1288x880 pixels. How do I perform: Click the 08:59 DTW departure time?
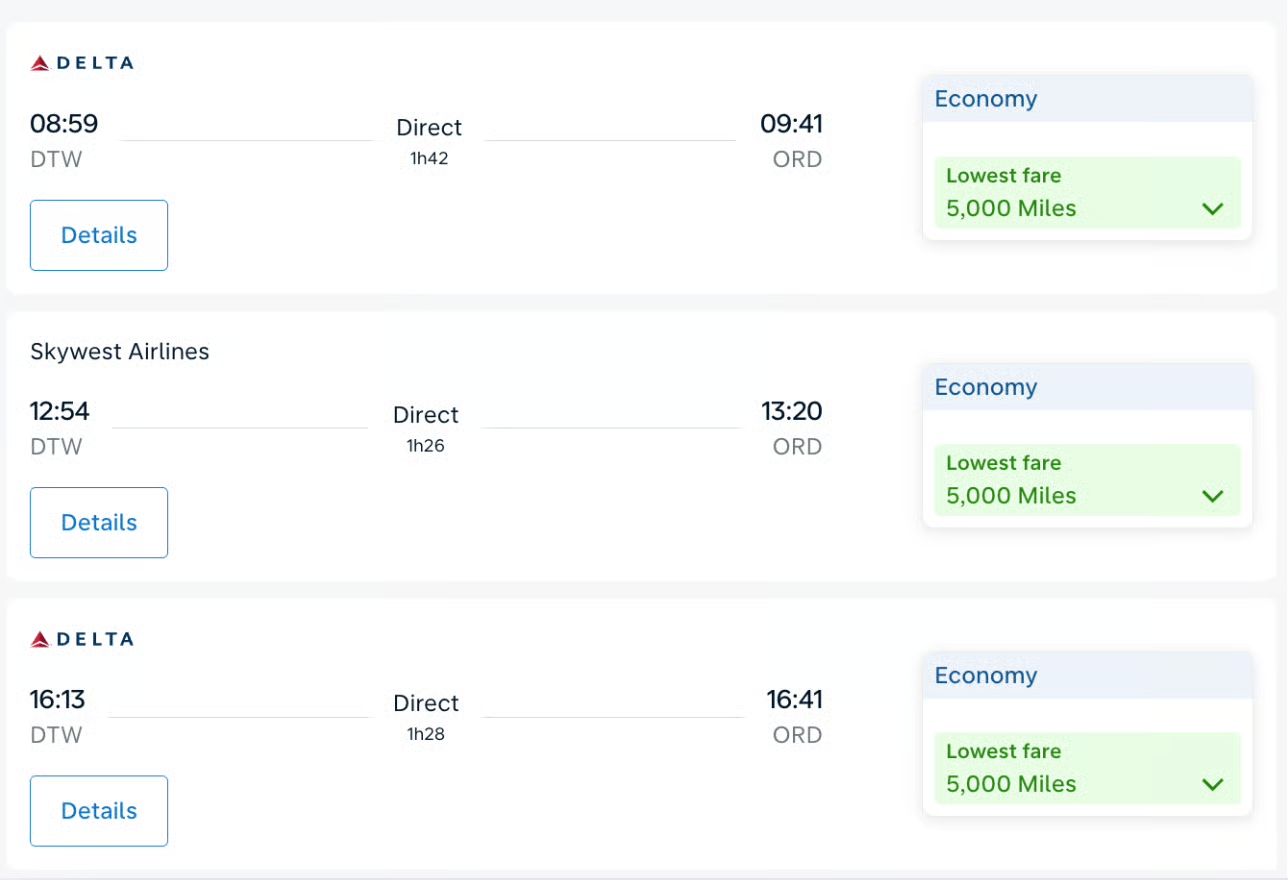click(64, 124)
